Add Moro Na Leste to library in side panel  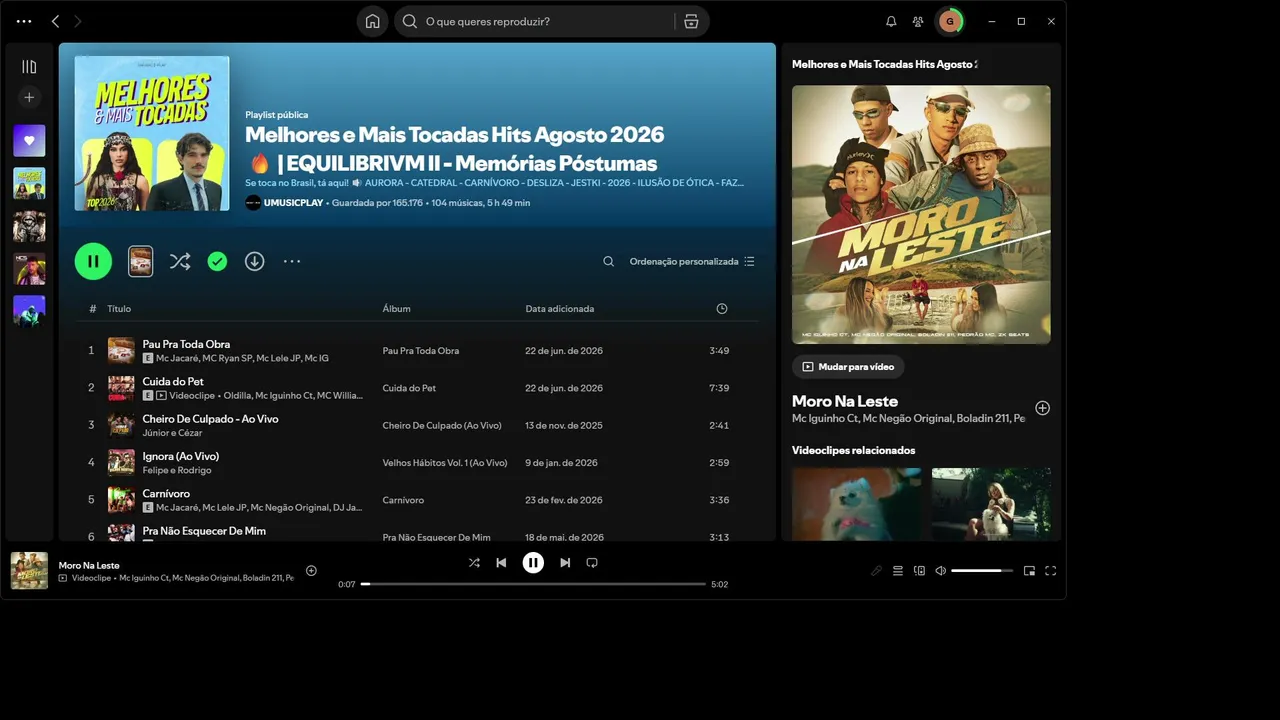[x=1042, y=408]
